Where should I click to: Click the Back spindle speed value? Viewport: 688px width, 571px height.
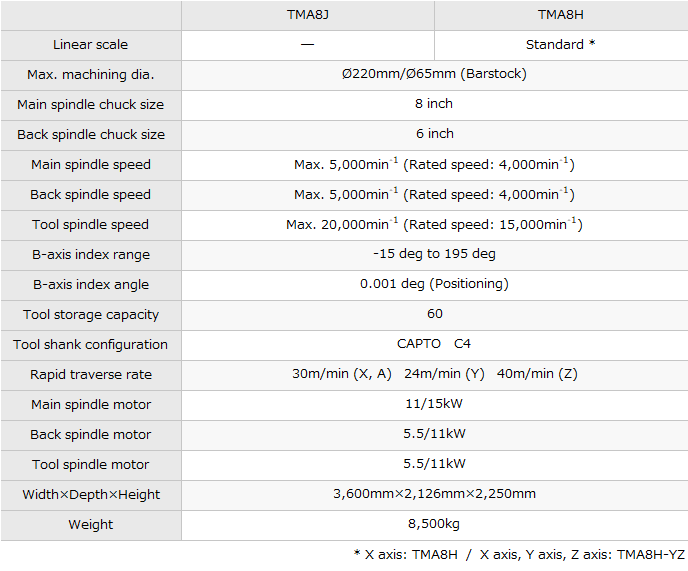(434, 195)
